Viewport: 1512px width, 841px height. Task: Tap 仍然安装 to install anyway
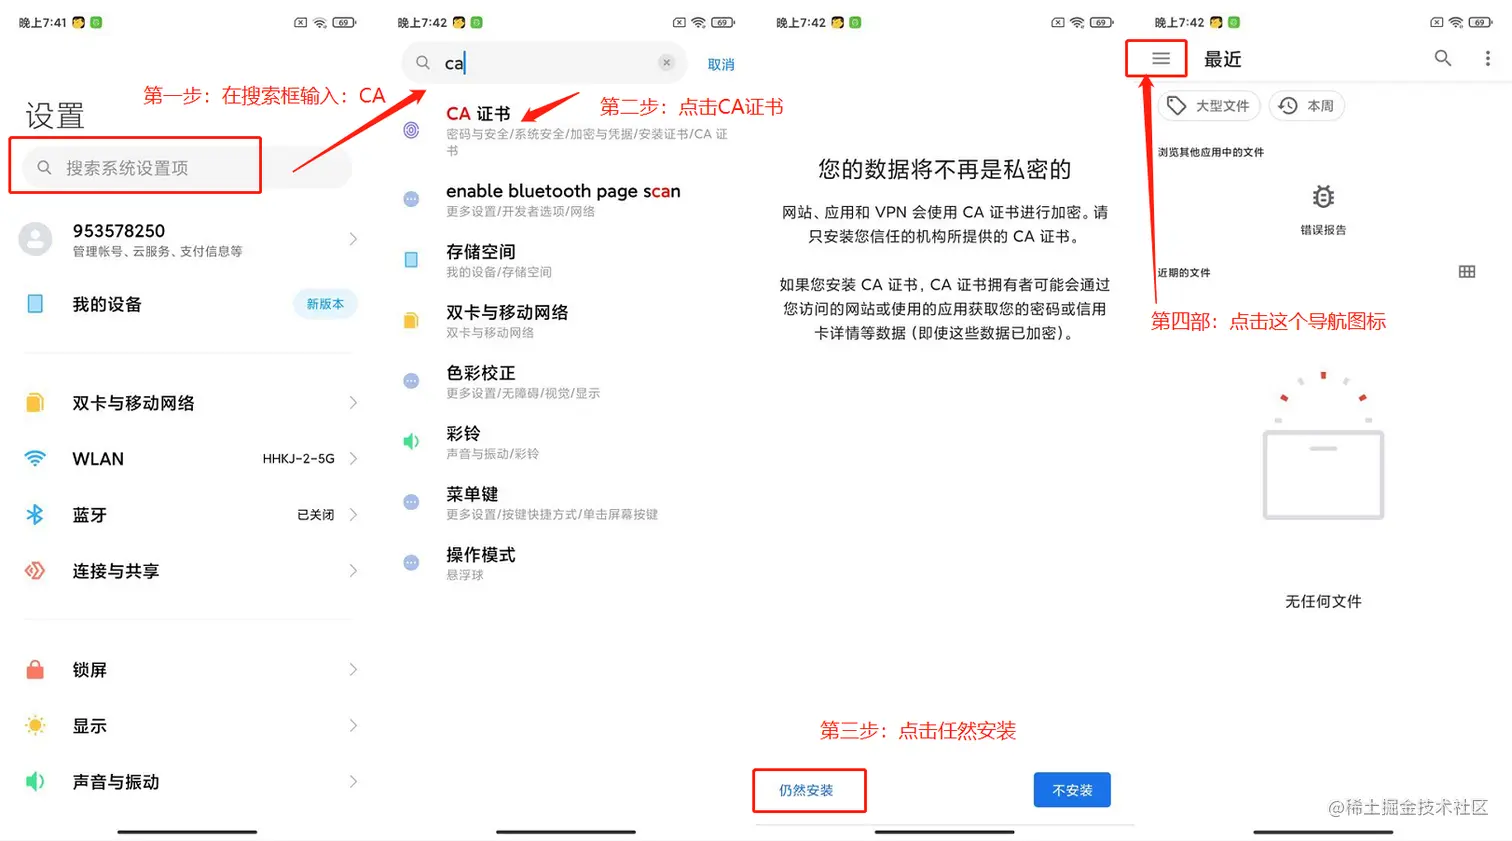[806, 790]
